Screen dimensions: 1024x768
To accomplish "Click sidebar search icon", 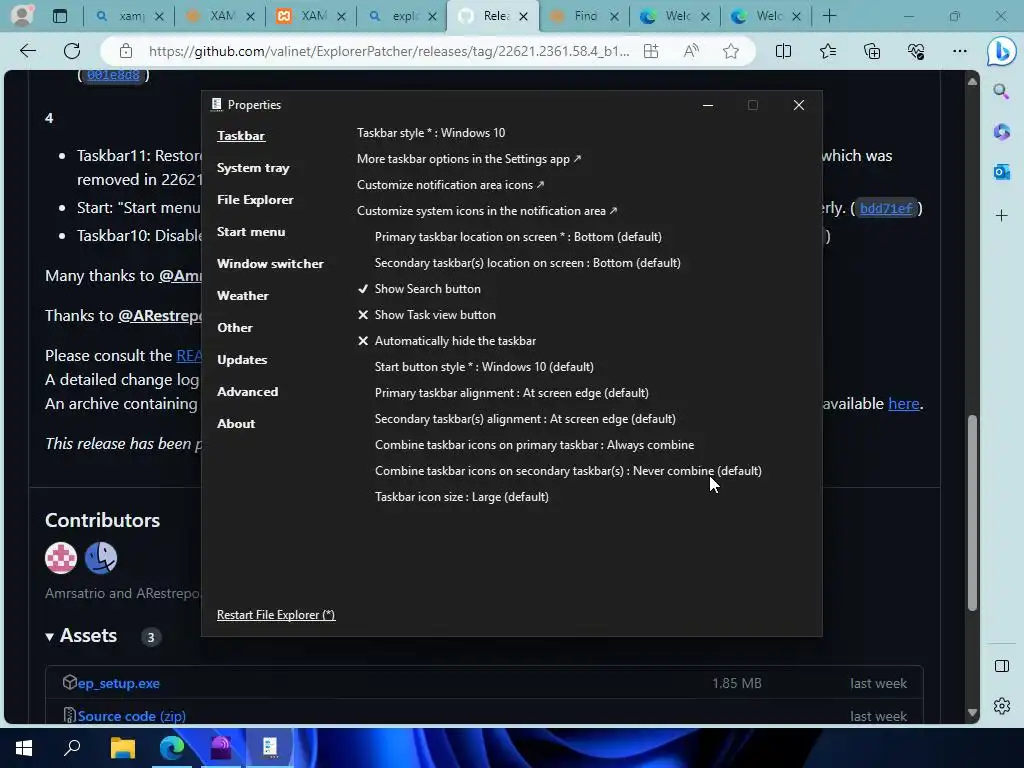I will pos(1001,91).
